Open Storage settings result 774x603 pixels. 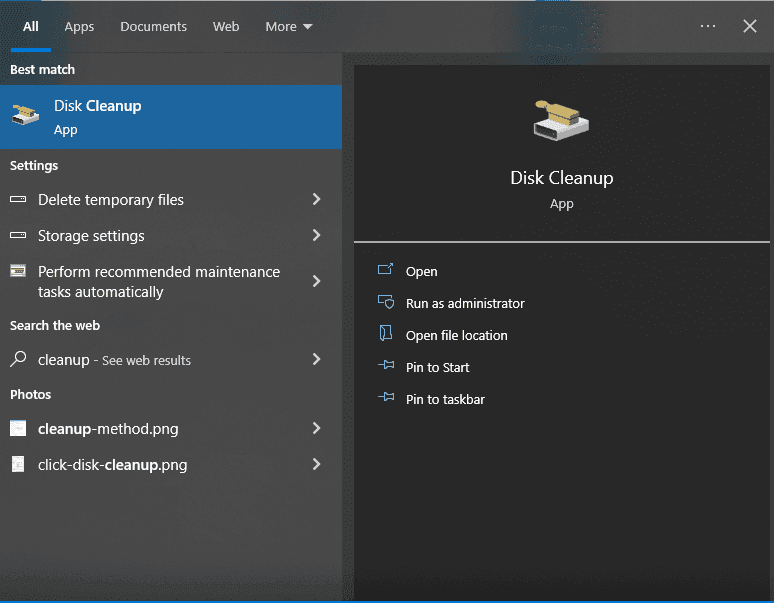pyautogui.click(x=171, y=235)
